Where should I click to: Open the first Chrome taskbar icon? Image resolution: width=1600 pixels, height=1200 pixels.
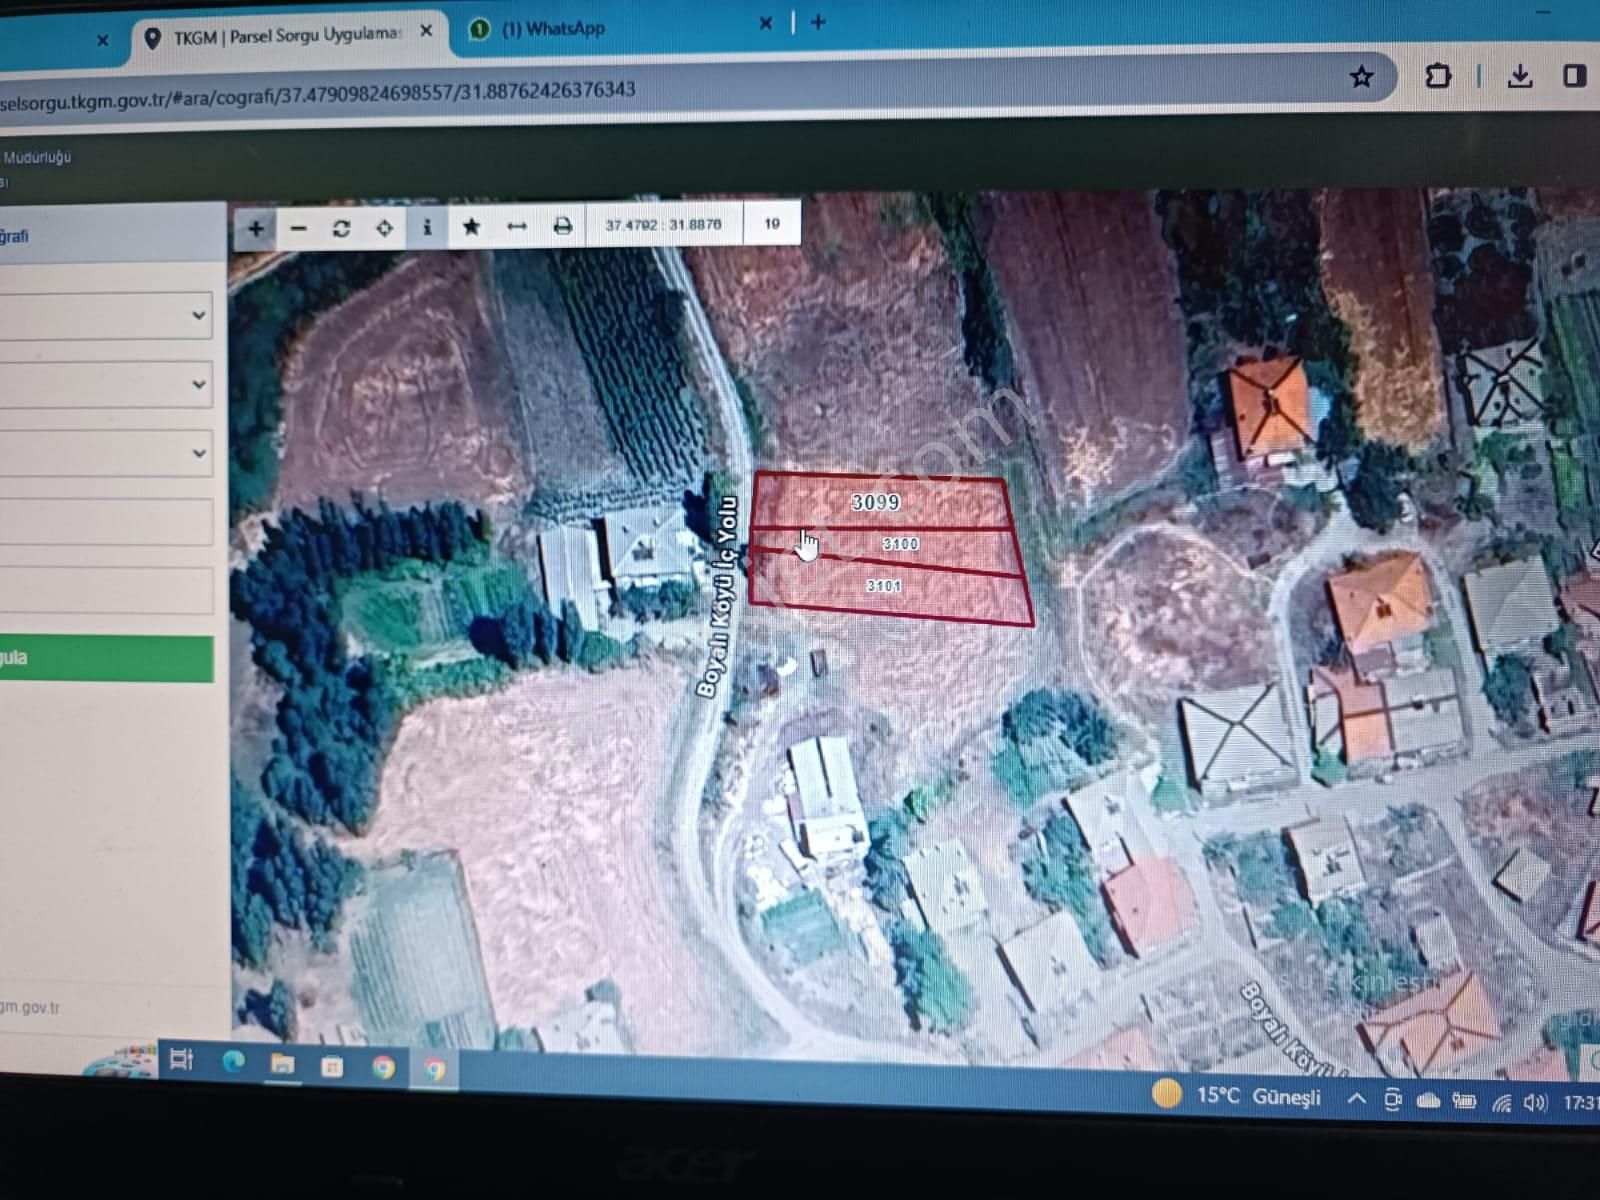pyautogui.click(x=383, y=1068)
